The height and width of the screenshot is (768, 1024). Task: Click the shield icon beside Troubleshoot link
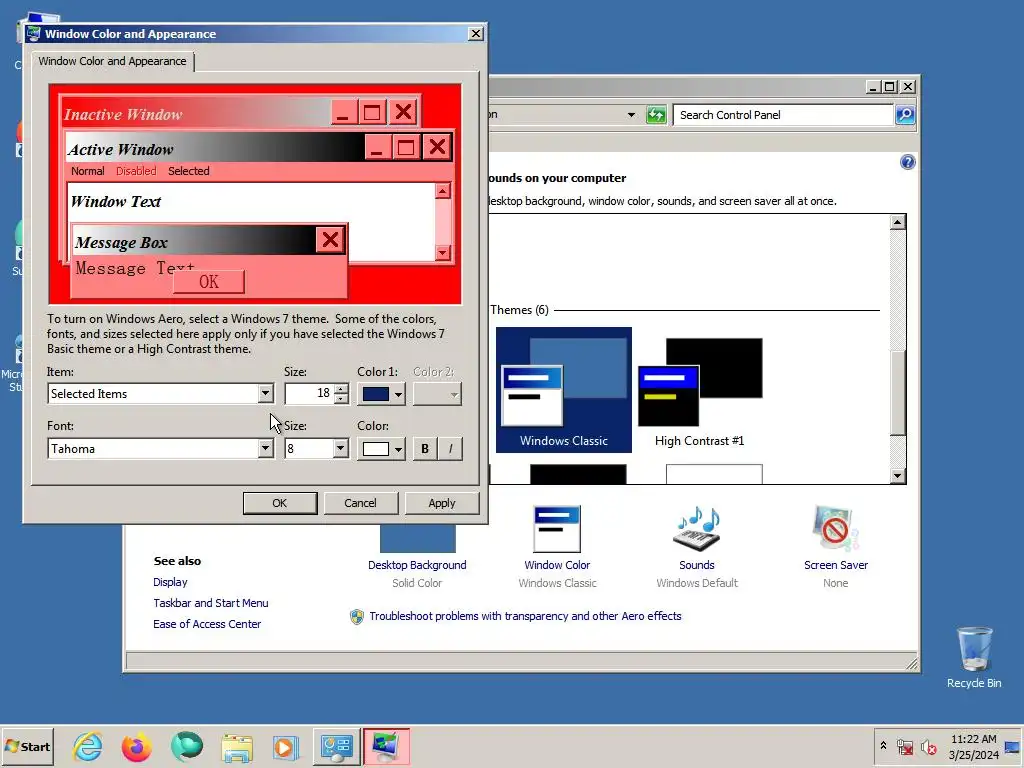[x=357, y=616]
